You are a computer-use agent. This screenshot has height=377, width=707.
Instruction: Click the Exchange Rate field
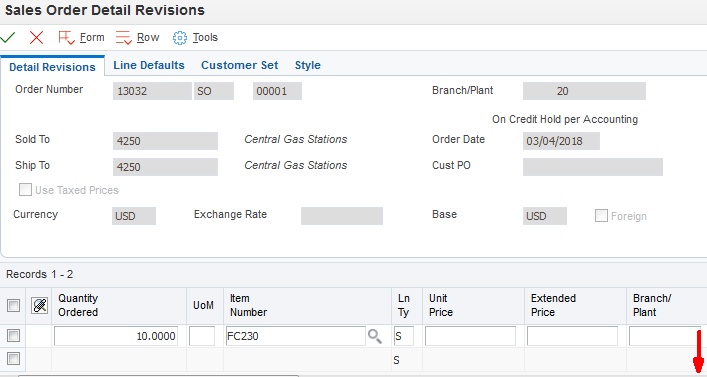pos(342,216)
